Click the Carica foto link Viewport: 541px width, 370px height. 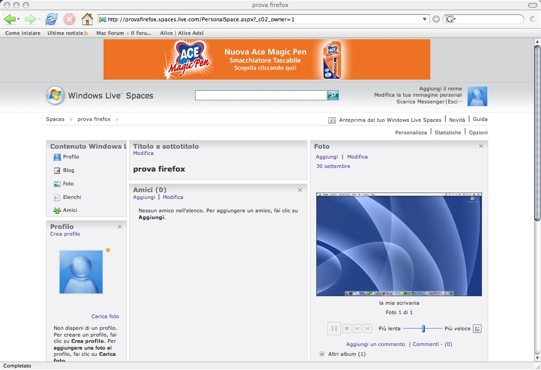point(105,316)
